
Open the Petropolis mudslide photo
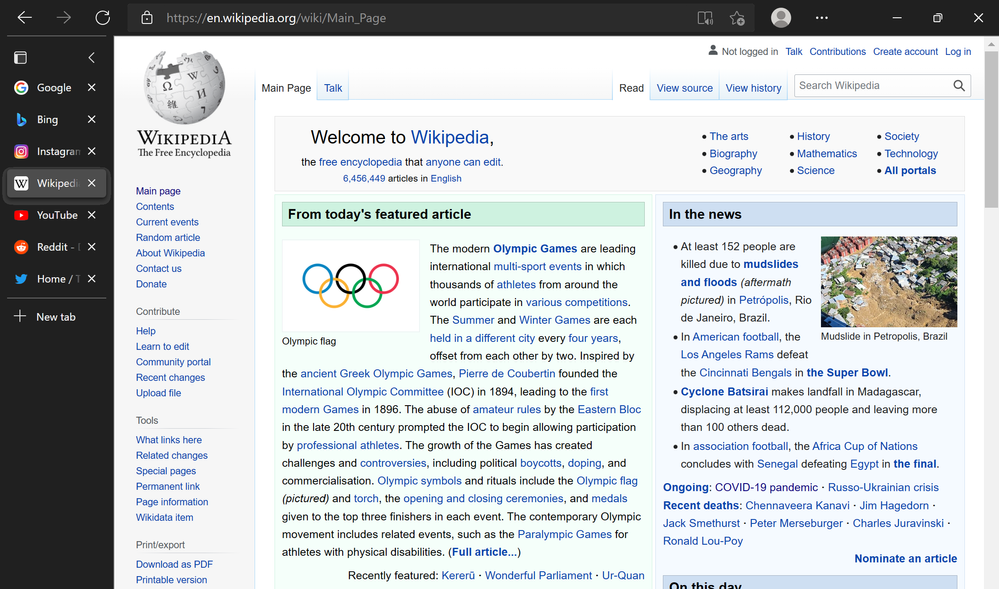pyautogui.click(x=889, y=281)
